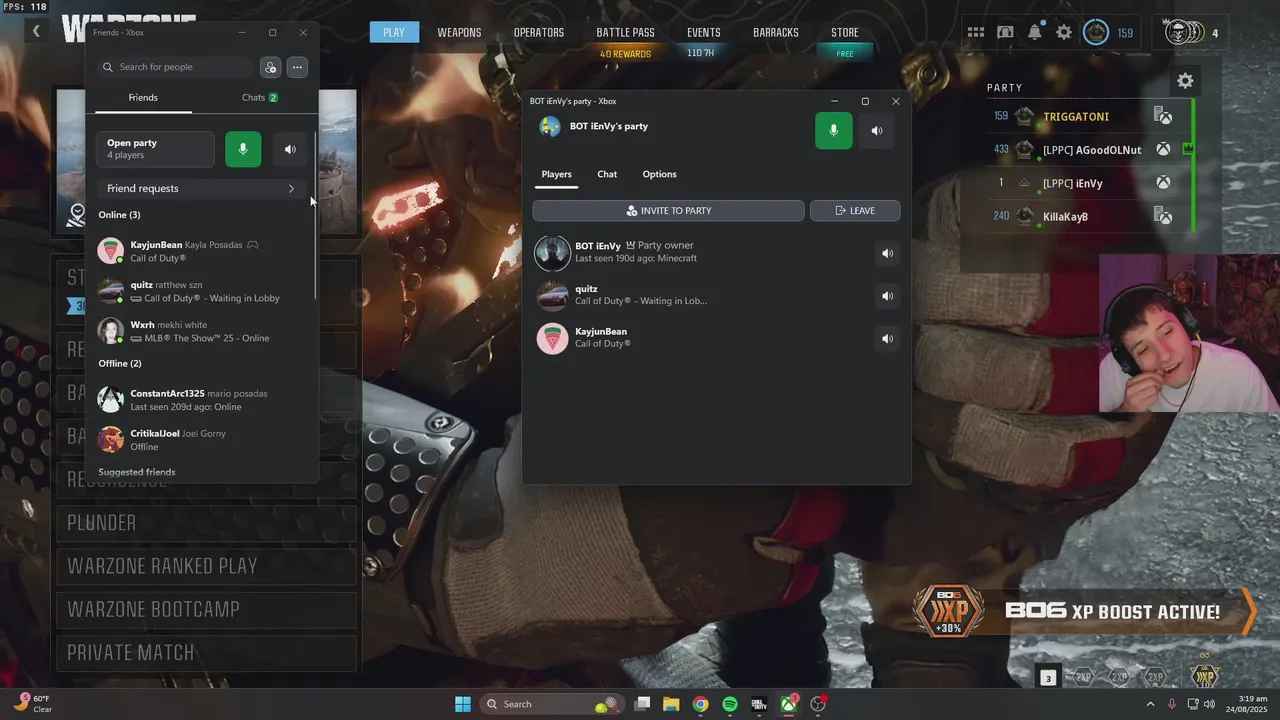
Task: Collapse the Offline (2) friends section
Action: pyautogui.click(x=120, y=363)
